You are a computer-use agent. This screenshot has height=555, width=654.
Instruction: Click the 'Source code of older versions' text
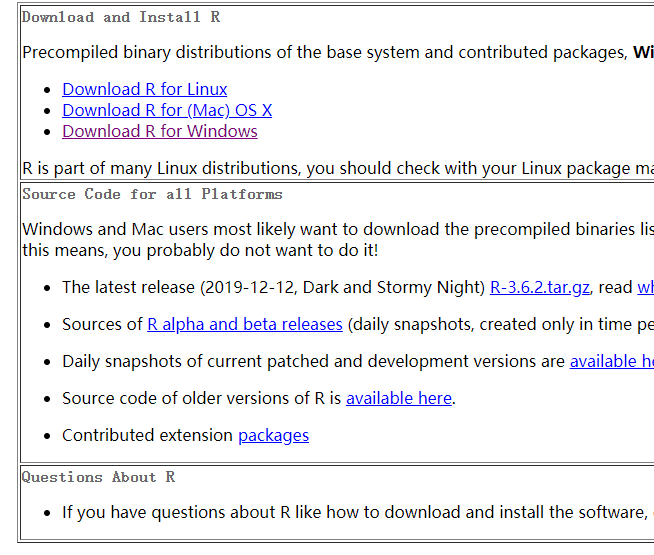coord(200,398)
